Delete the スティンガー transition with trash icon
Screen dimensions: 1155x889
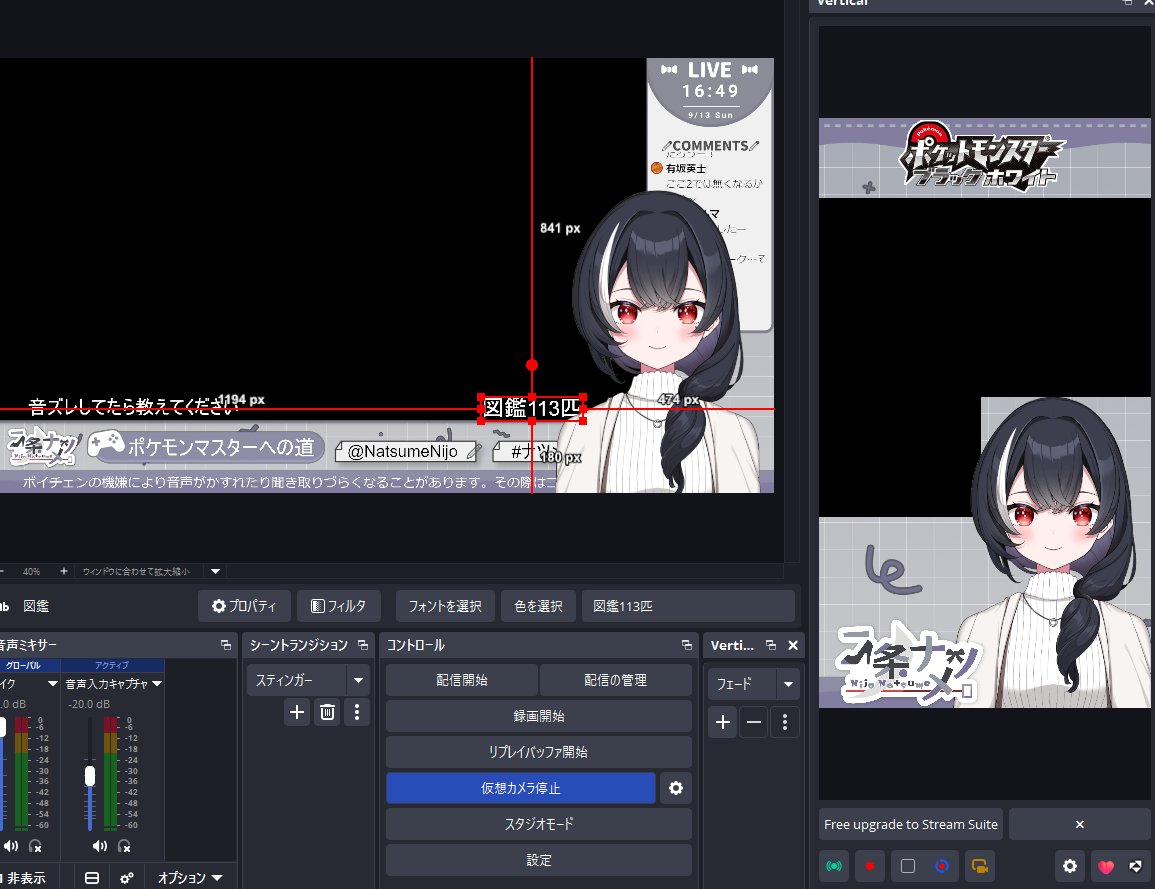pyautogui.click(x=327, y=712)
